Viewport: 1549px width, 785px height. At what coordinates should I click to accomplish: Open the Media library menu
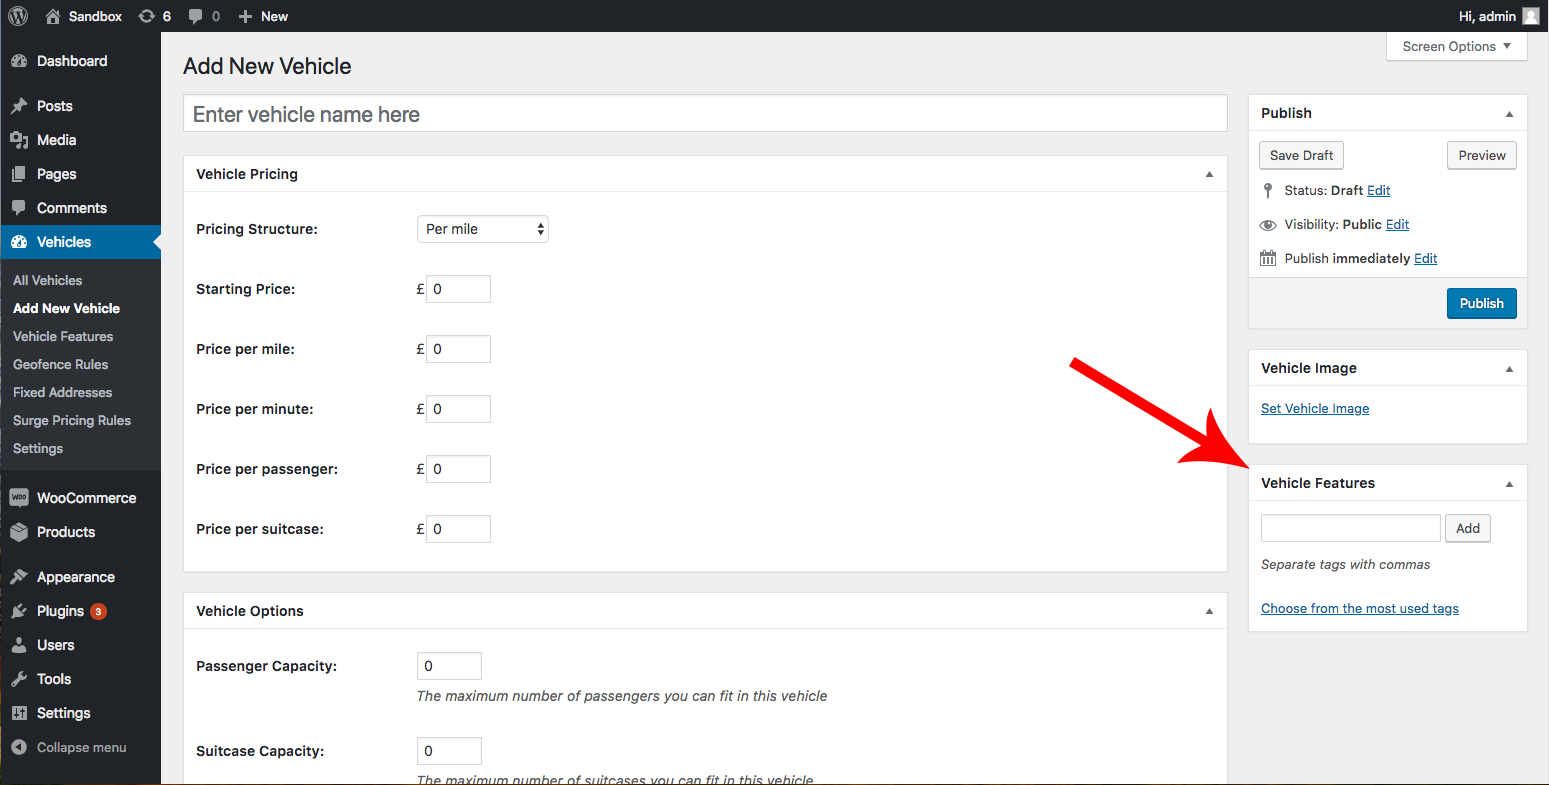point(56,140)
